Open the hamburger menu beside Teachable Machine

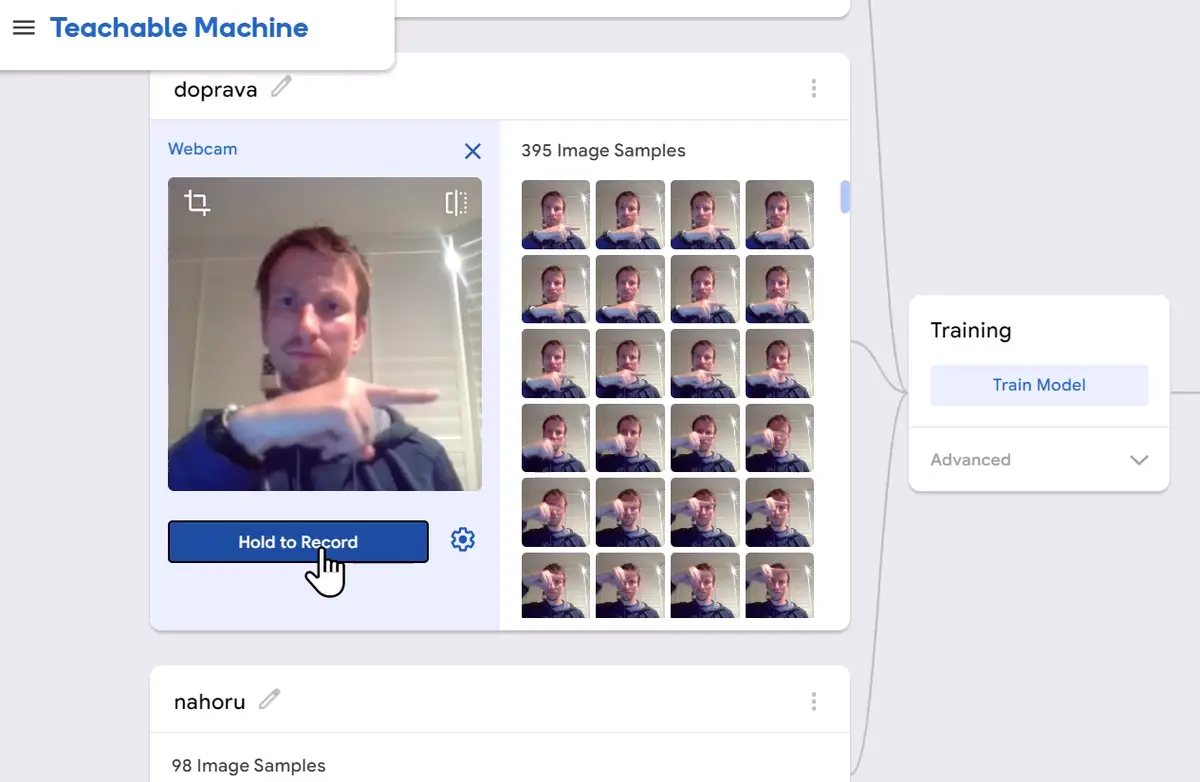[x=24, y=28]
